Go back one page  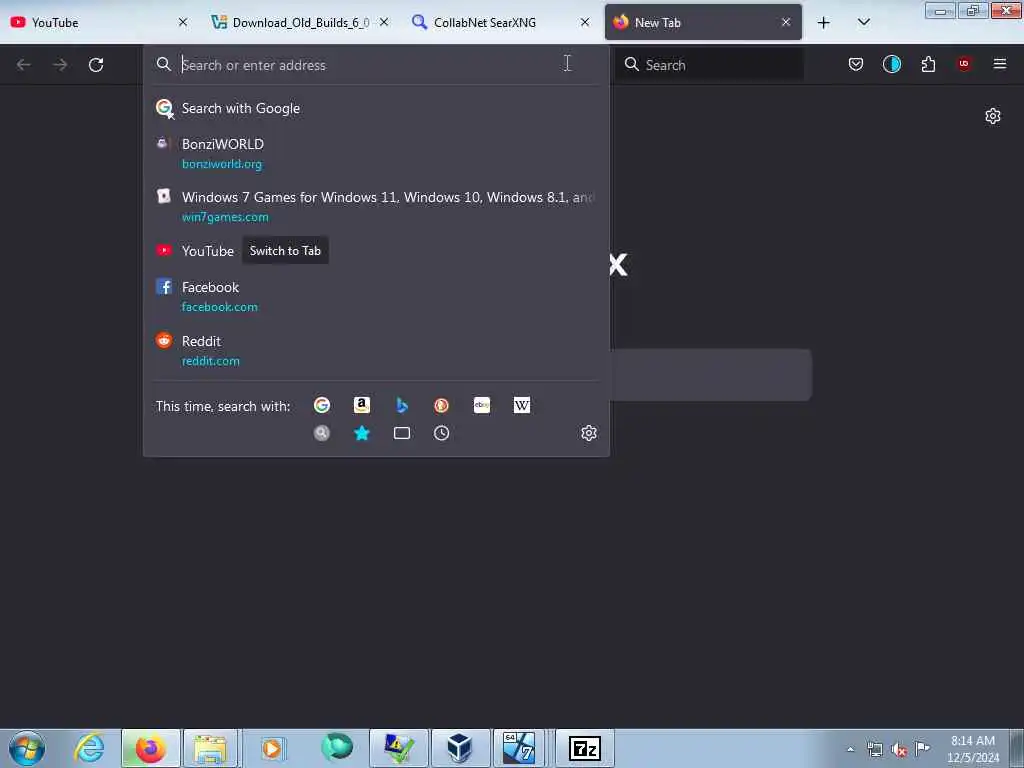24,65
